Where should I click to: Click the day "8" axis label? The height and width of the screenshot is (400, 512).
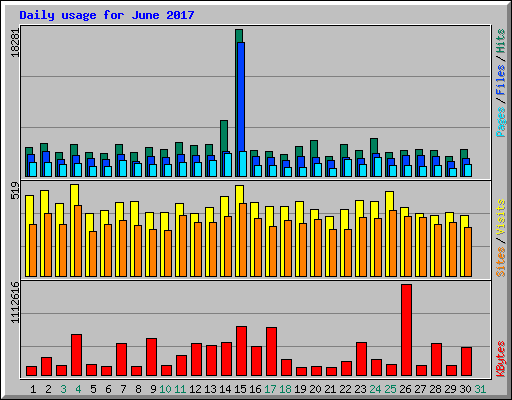tap(138, 389)
